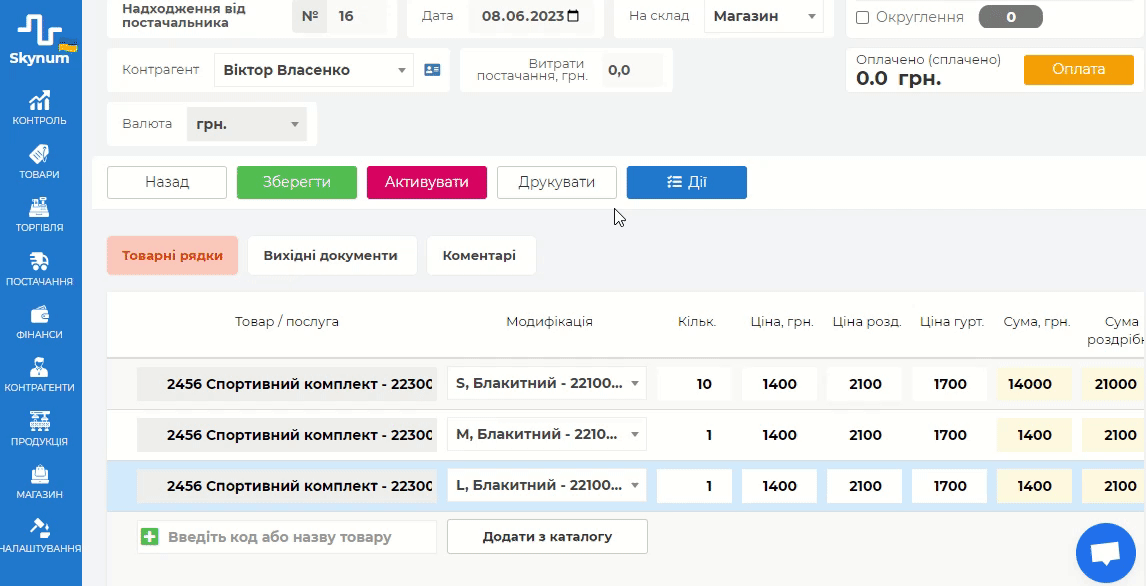Switch to Коментарі tab
This screenshot has width=1146, height=586.
481,256
